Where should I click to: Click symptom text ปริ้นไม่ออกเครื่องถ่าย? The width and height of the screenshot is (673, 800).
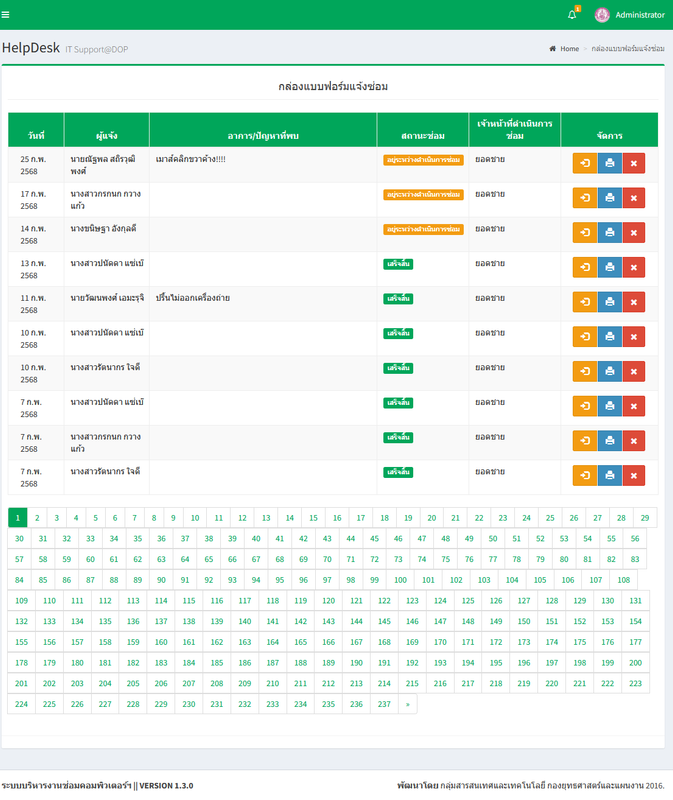pyautogui.click(x=193, y=298)
